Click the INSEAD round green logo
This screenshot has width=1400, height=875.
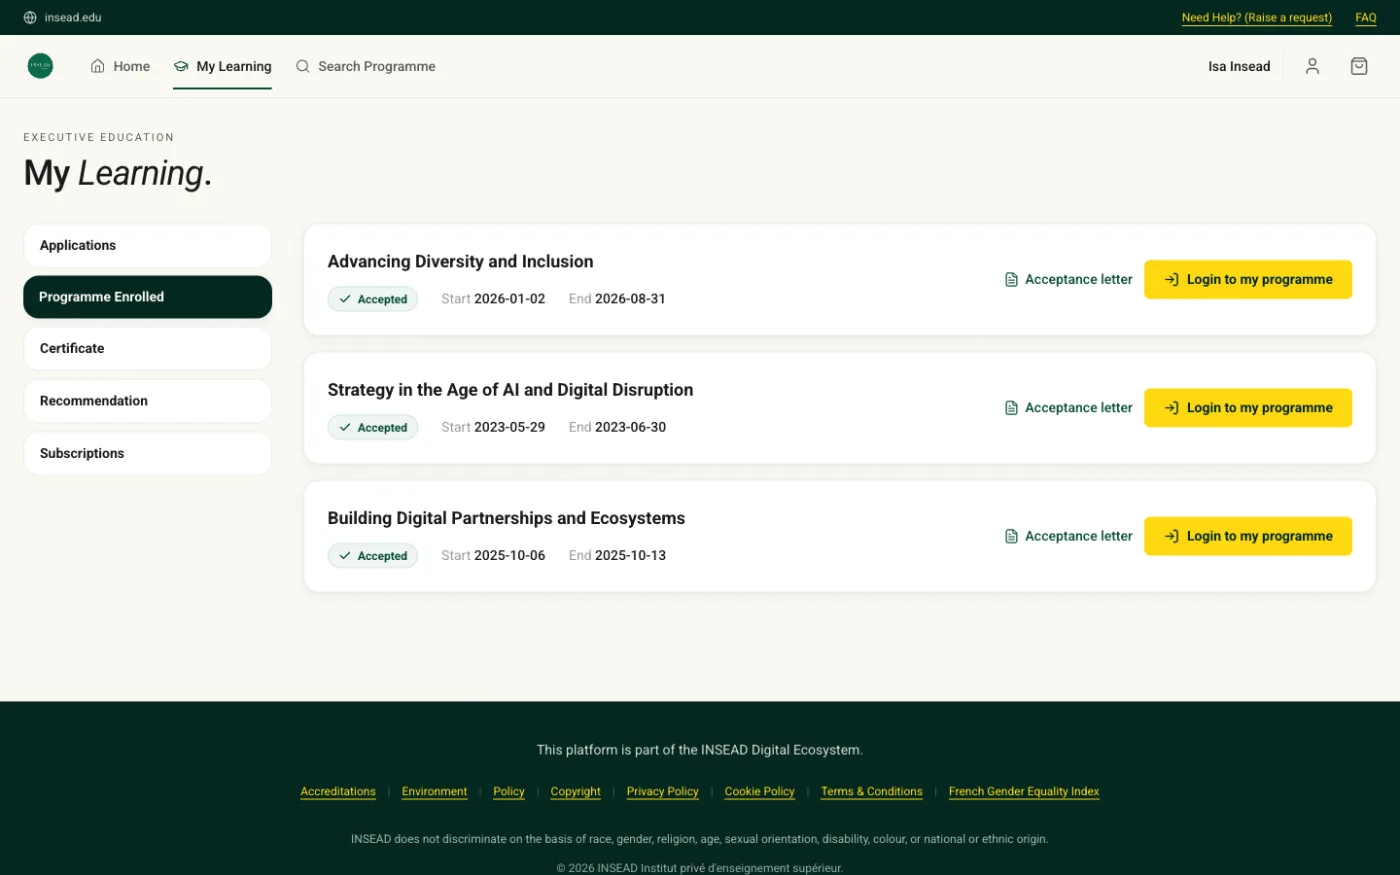click(x=40, y=66)
